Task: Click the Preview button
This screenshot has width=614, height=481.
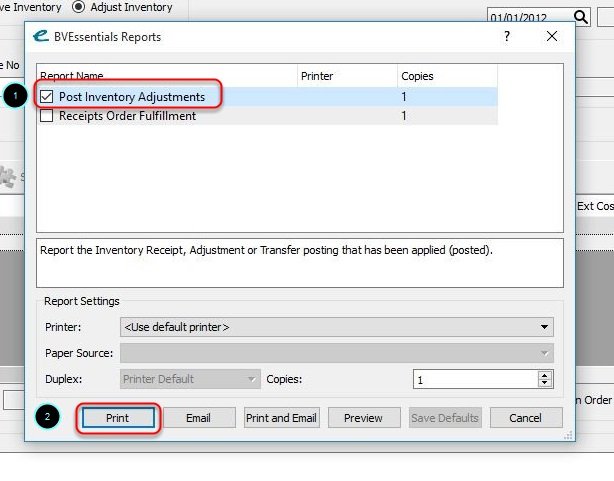Action: 364,418
